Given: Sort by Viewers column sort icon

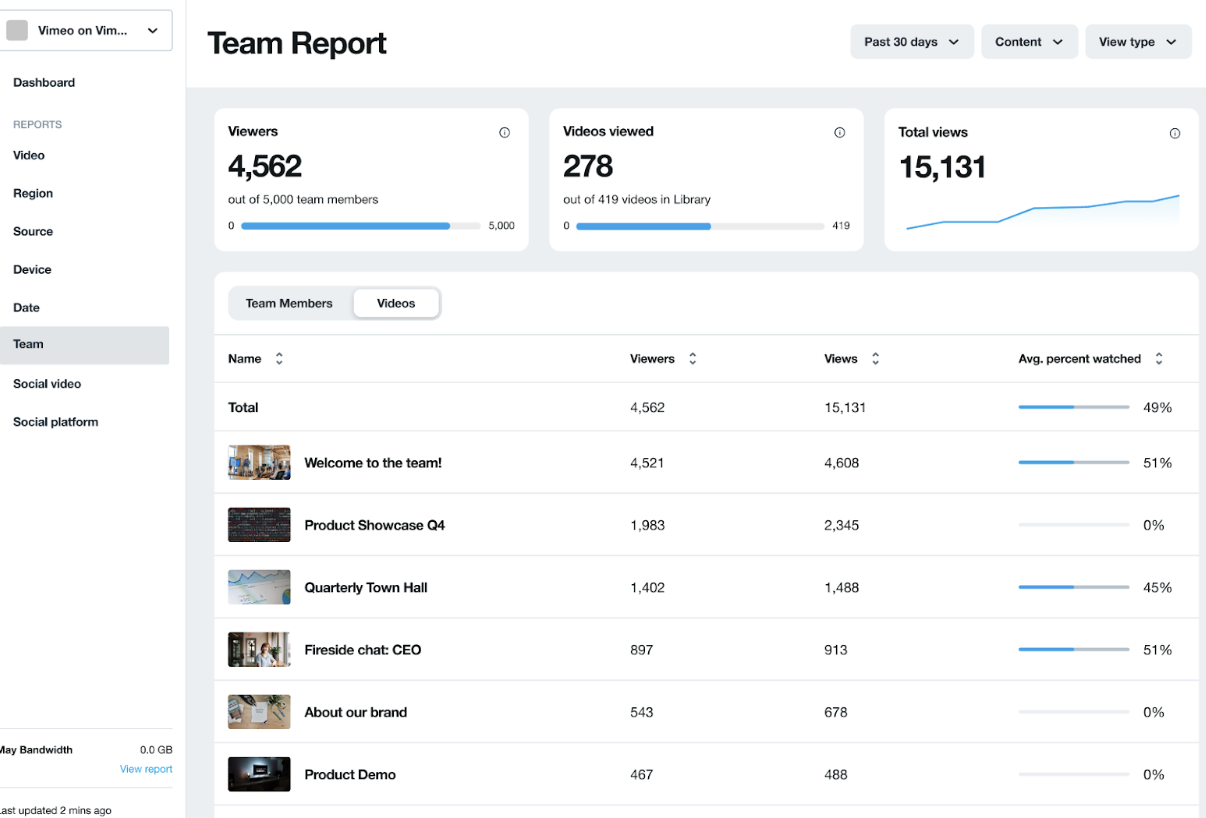Looking at the screenshot, I should 693,359.
